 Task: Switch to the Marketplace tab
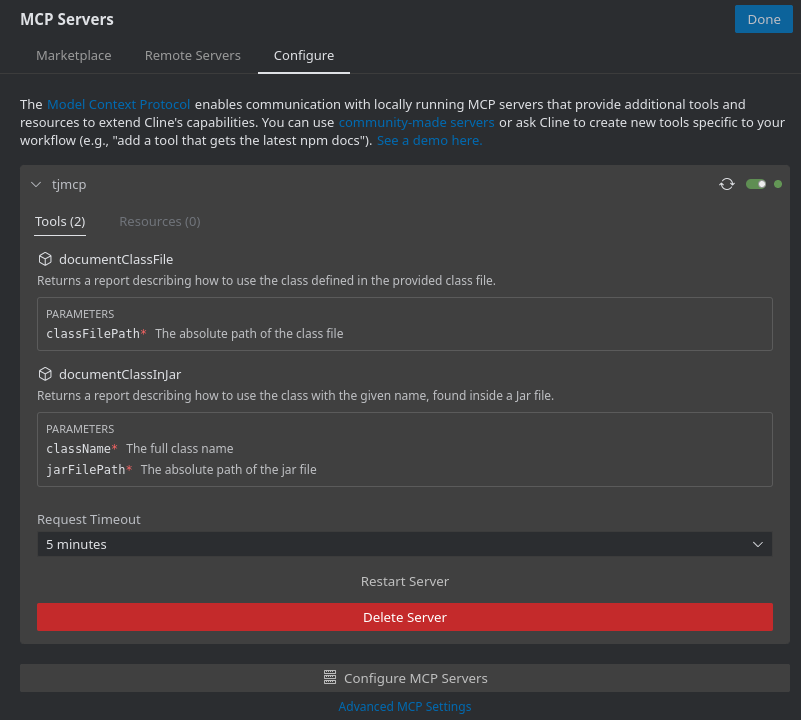point(73,55)
